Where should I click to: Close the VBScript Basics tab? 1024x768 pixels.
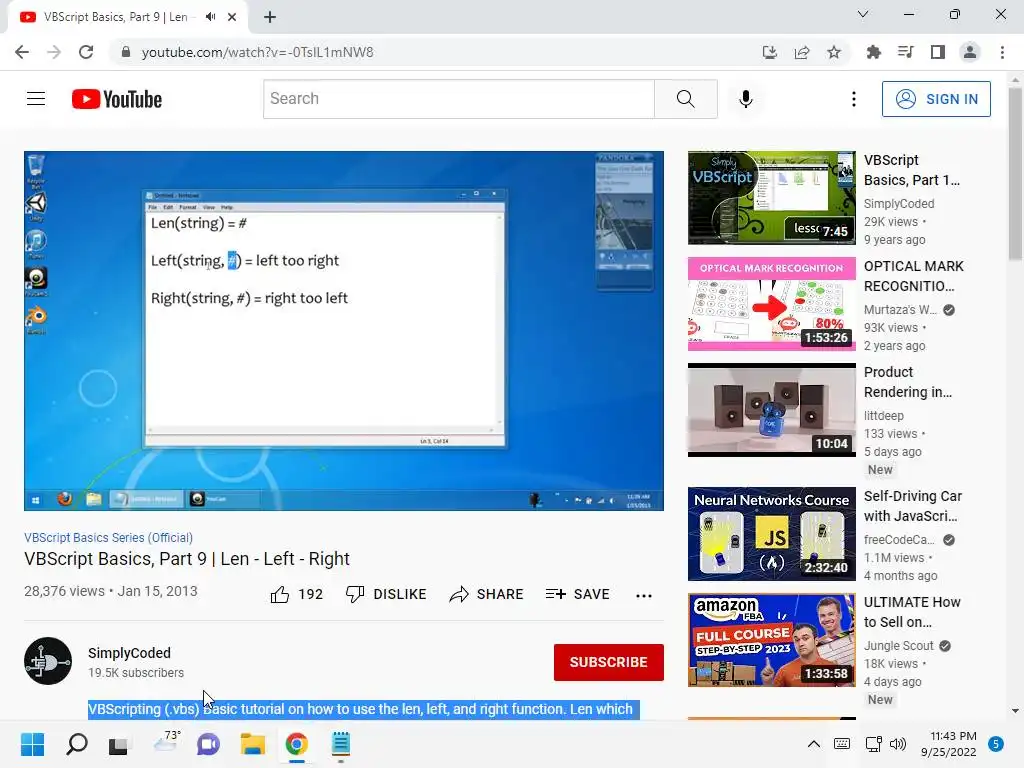click(x=232, y=17)
